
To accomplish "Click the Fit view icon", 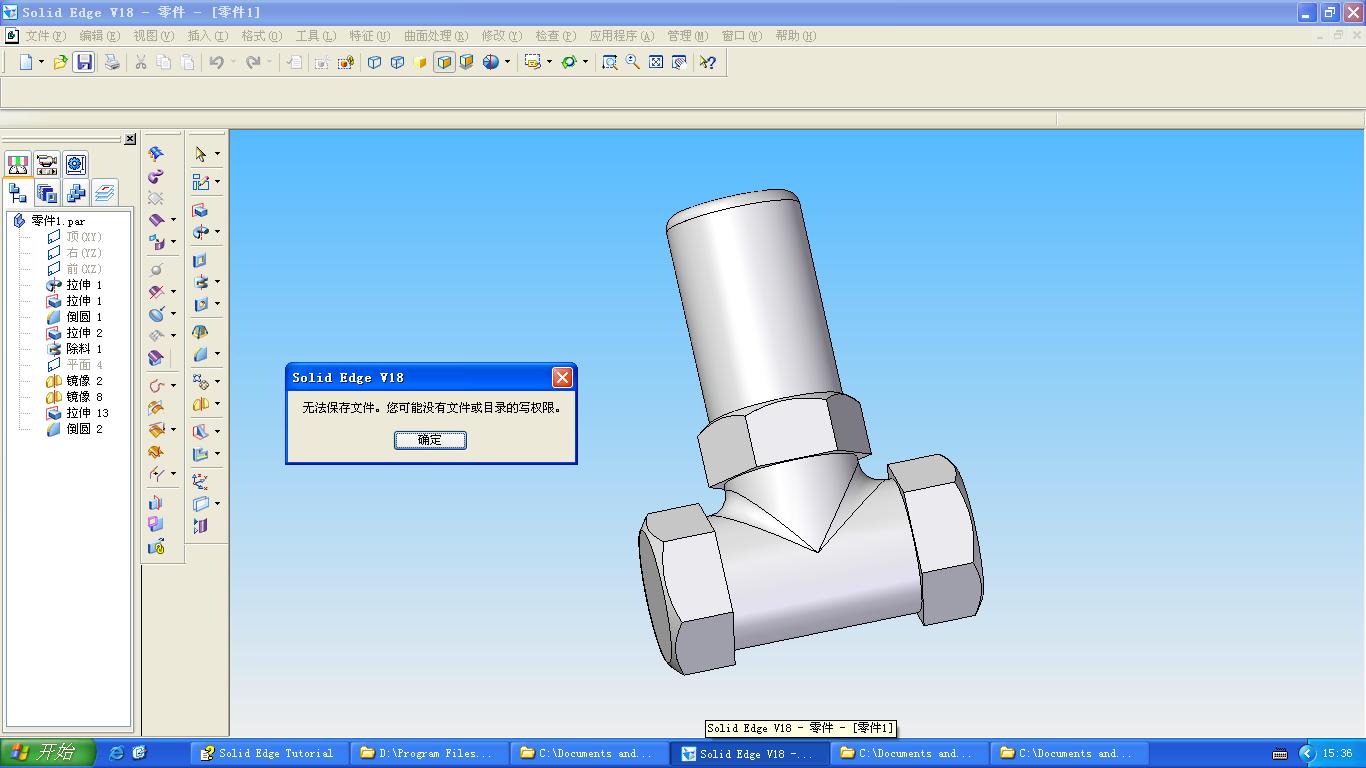I will pos(656,62).
